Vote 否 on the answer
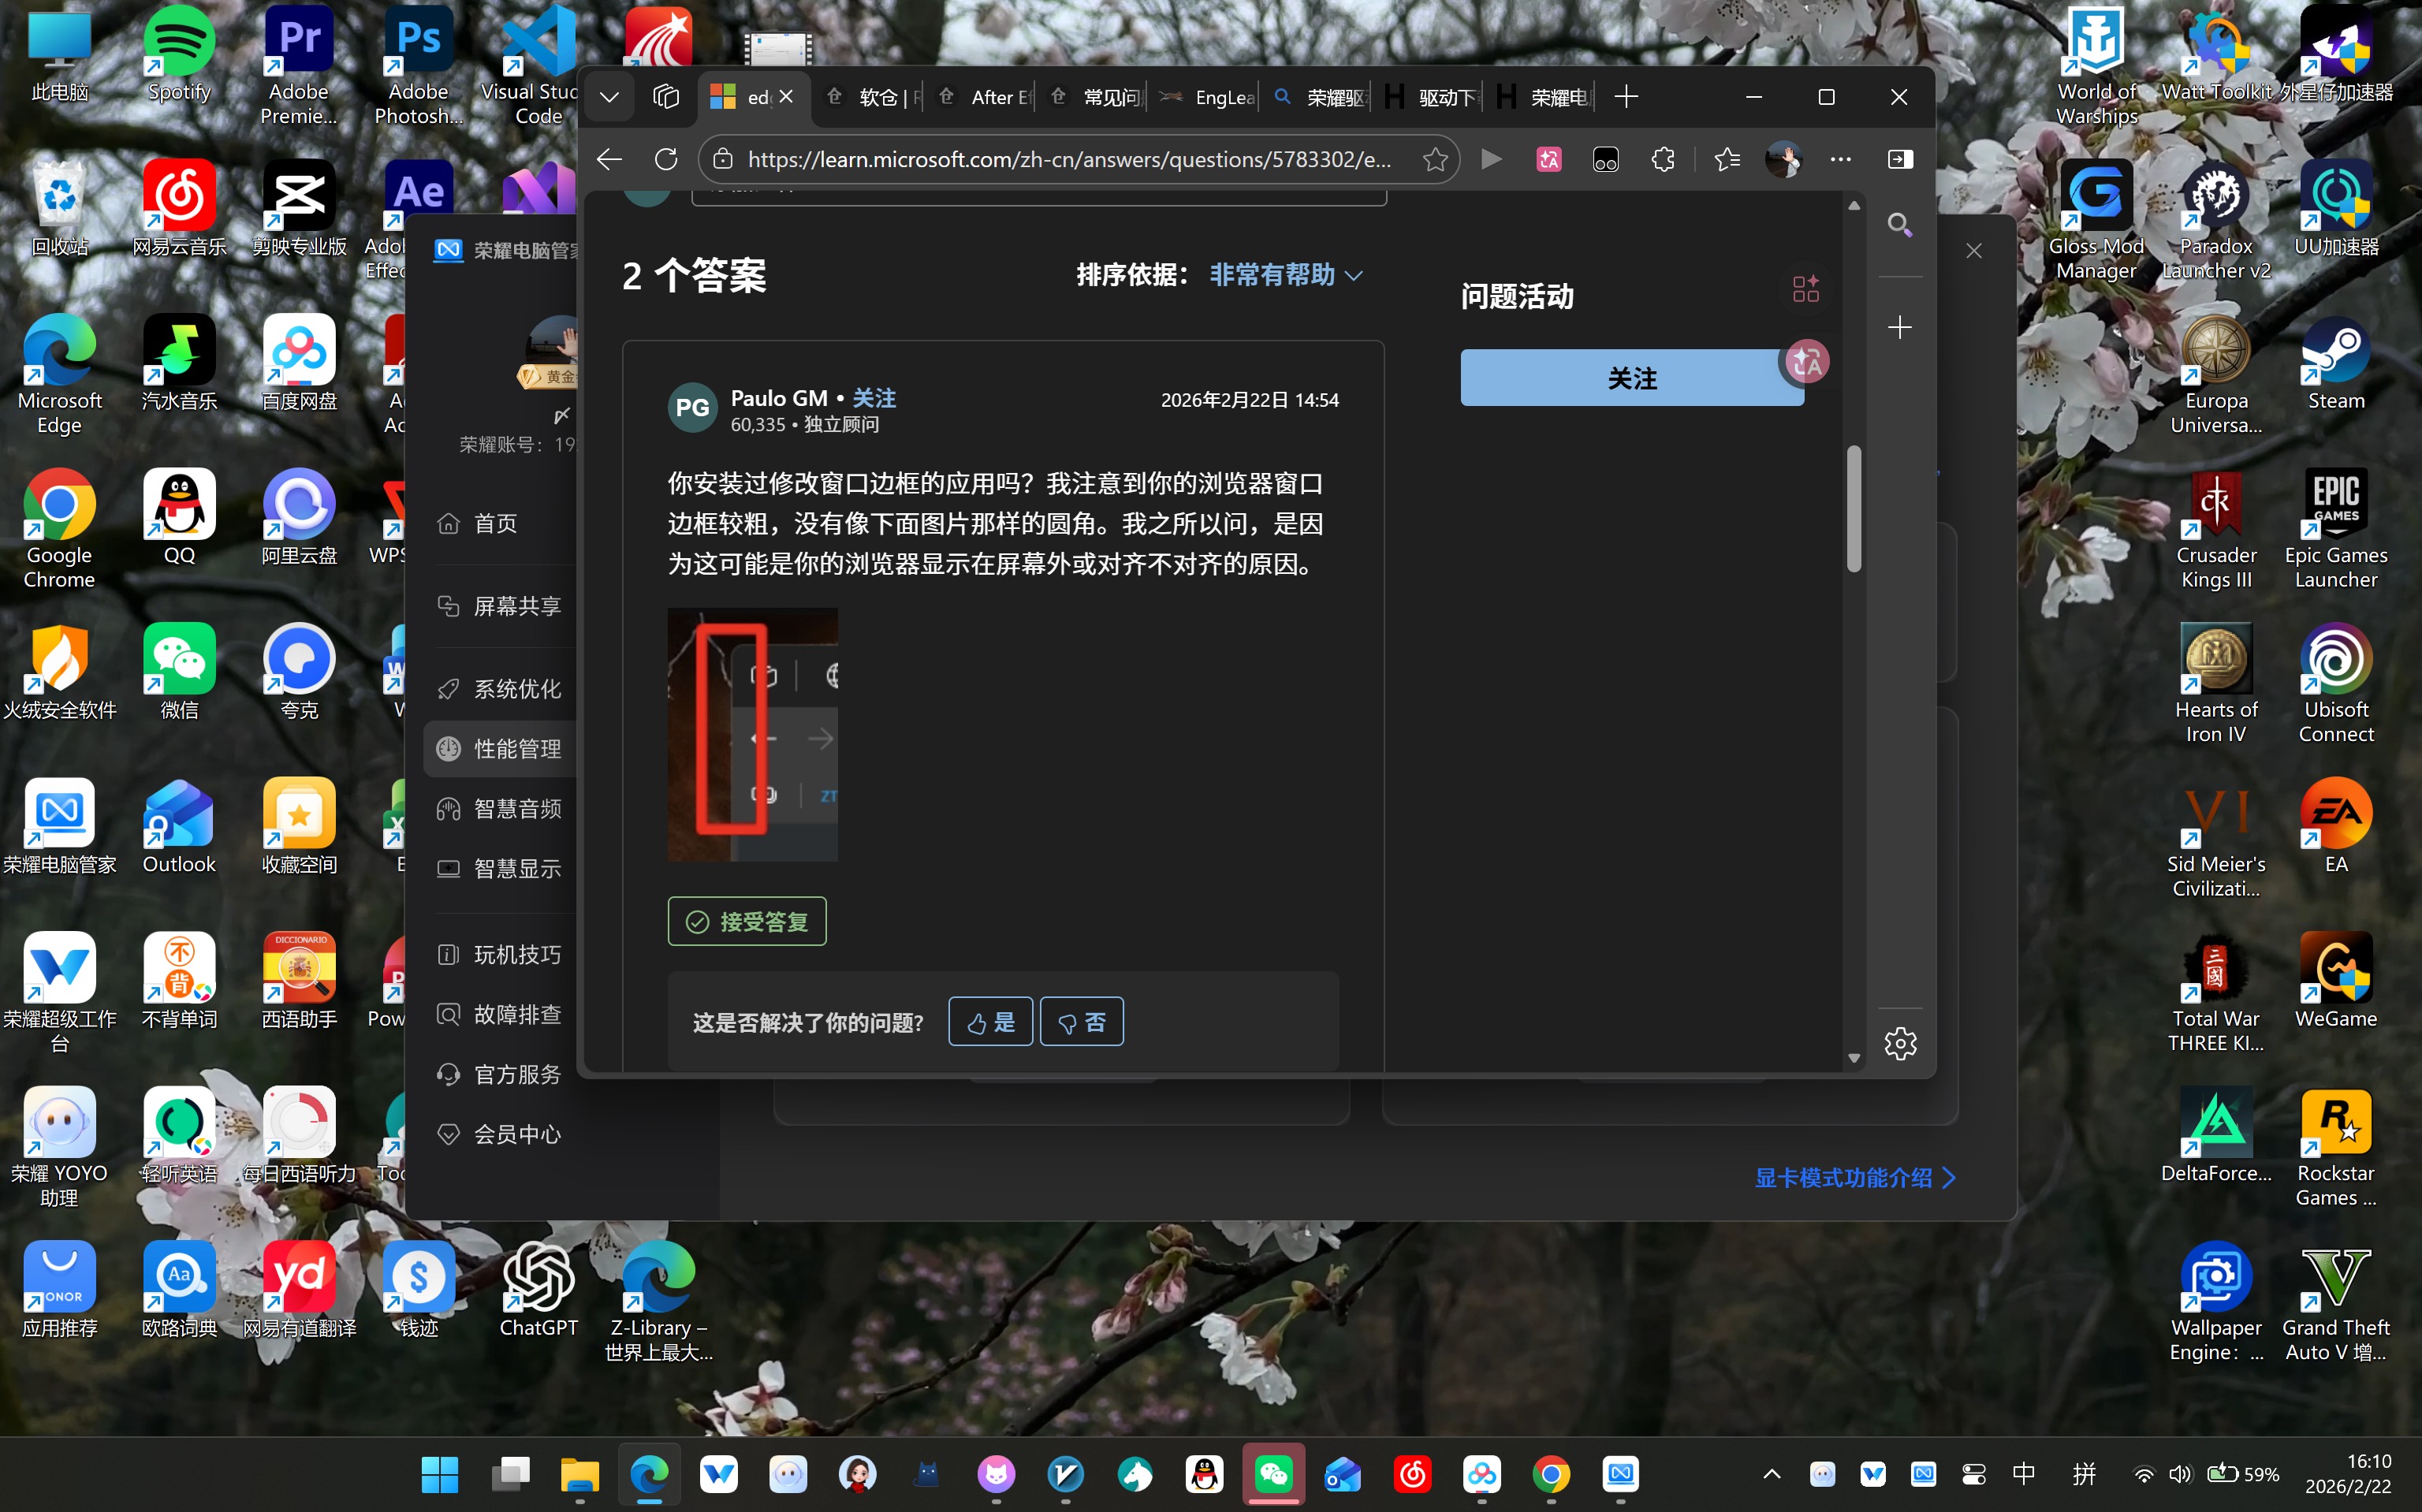 pos(1081,1022)
